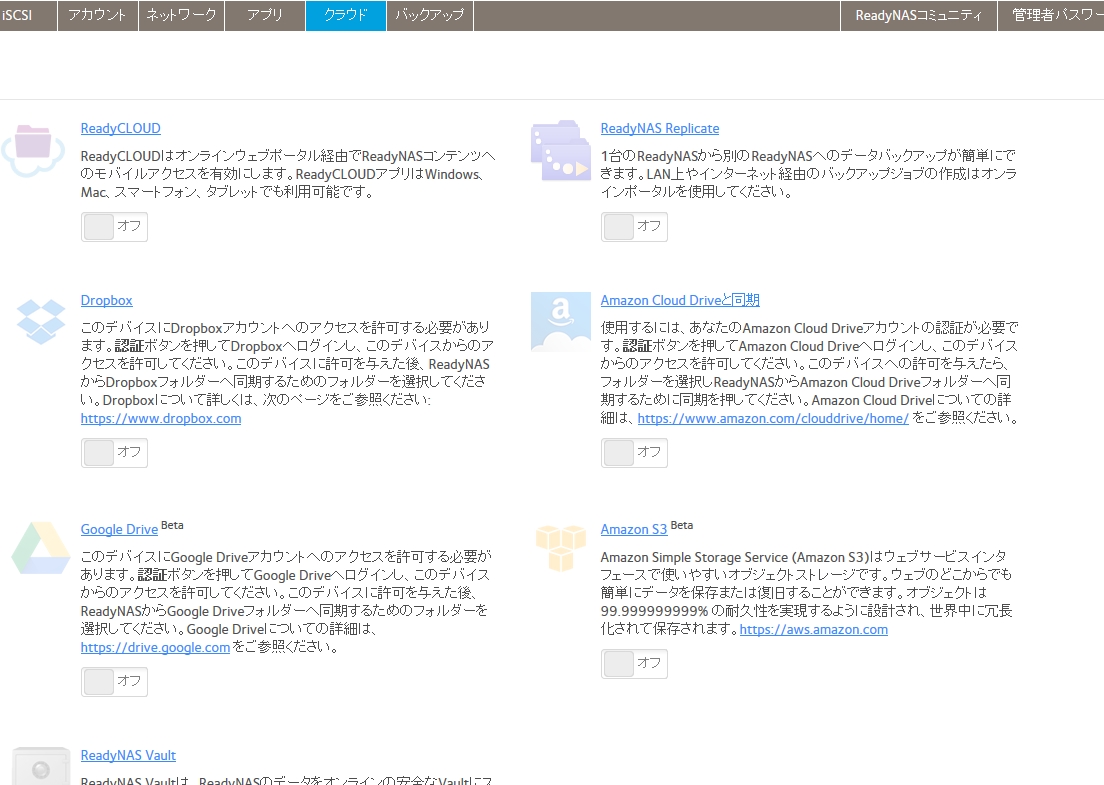Click the Beta label beside Google Drive

click(x=172, y=525)
